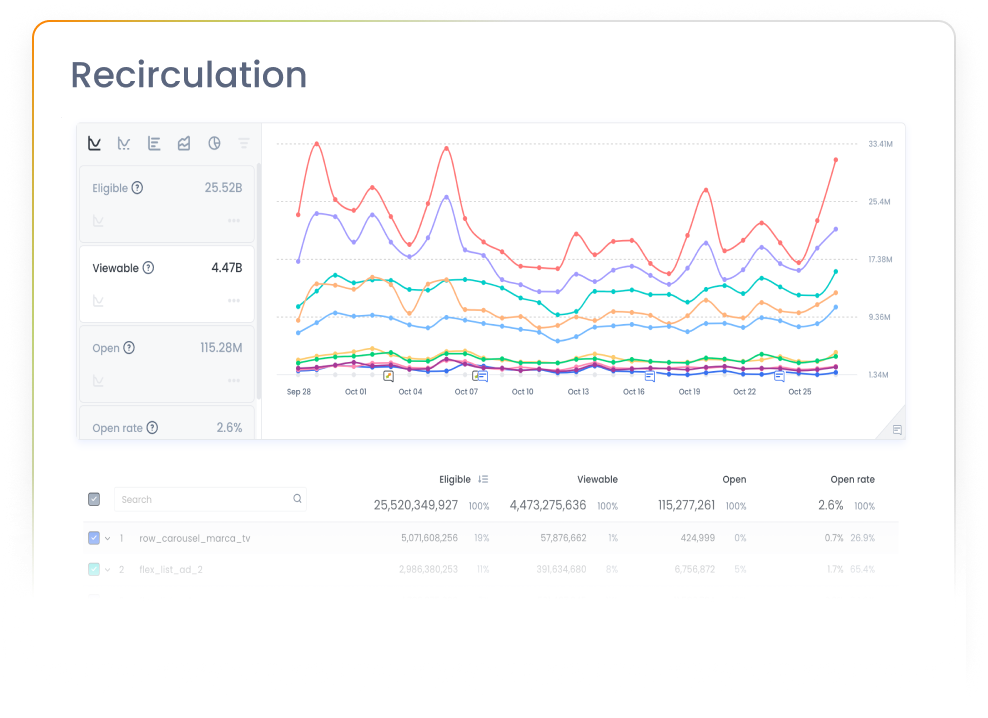Switch to the dotted trend line chart icon
Screen dimensions: 988x718
tap(124, 144)
